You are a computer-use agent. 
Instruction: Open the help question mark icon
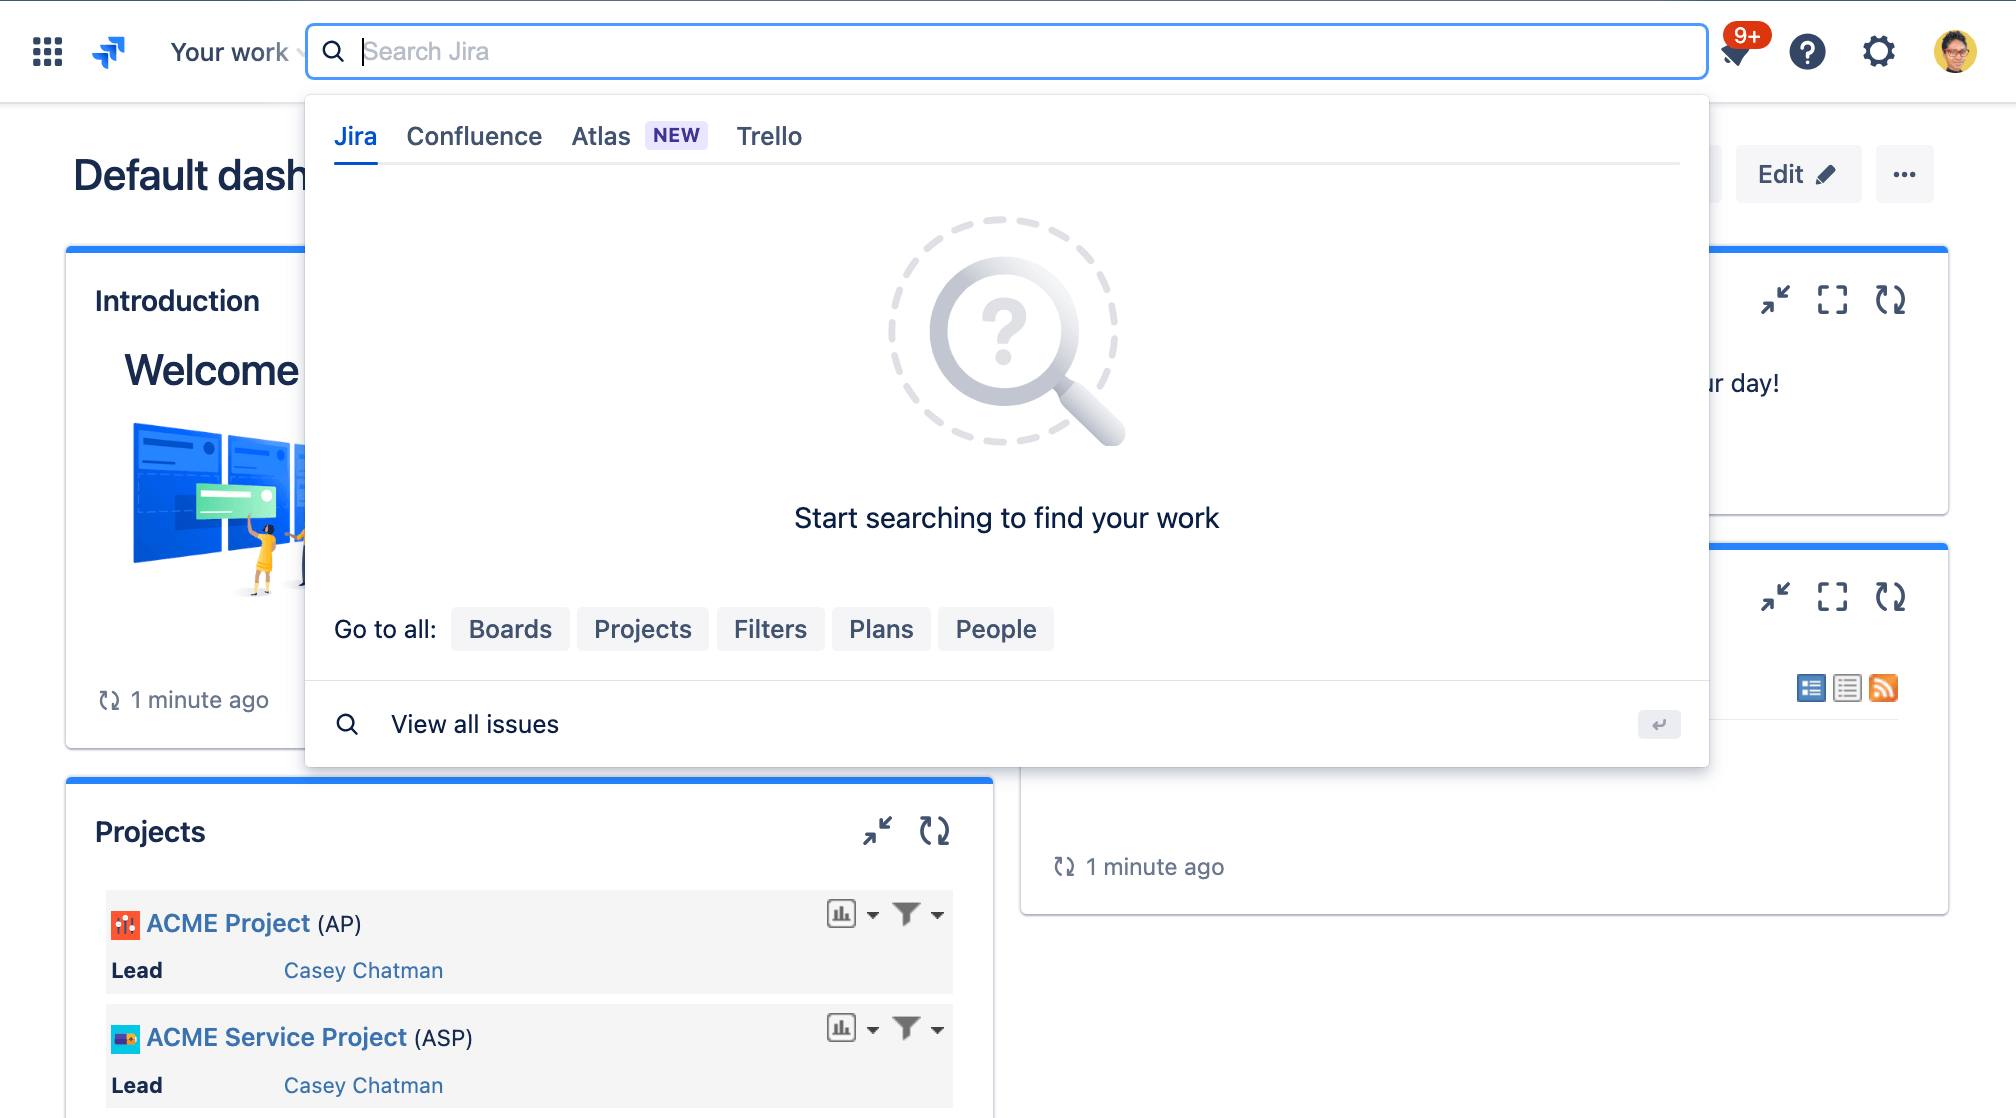1805,52
